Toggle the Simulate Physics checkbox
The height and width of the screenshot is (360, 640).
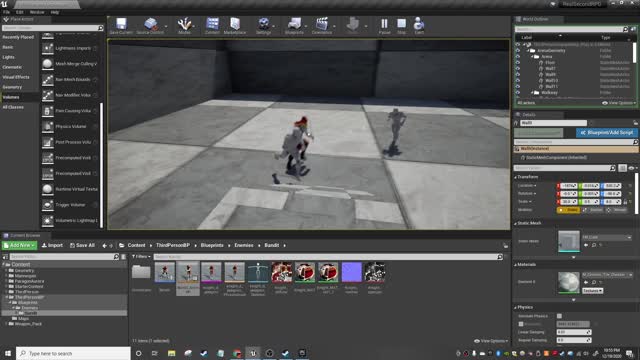559,316
